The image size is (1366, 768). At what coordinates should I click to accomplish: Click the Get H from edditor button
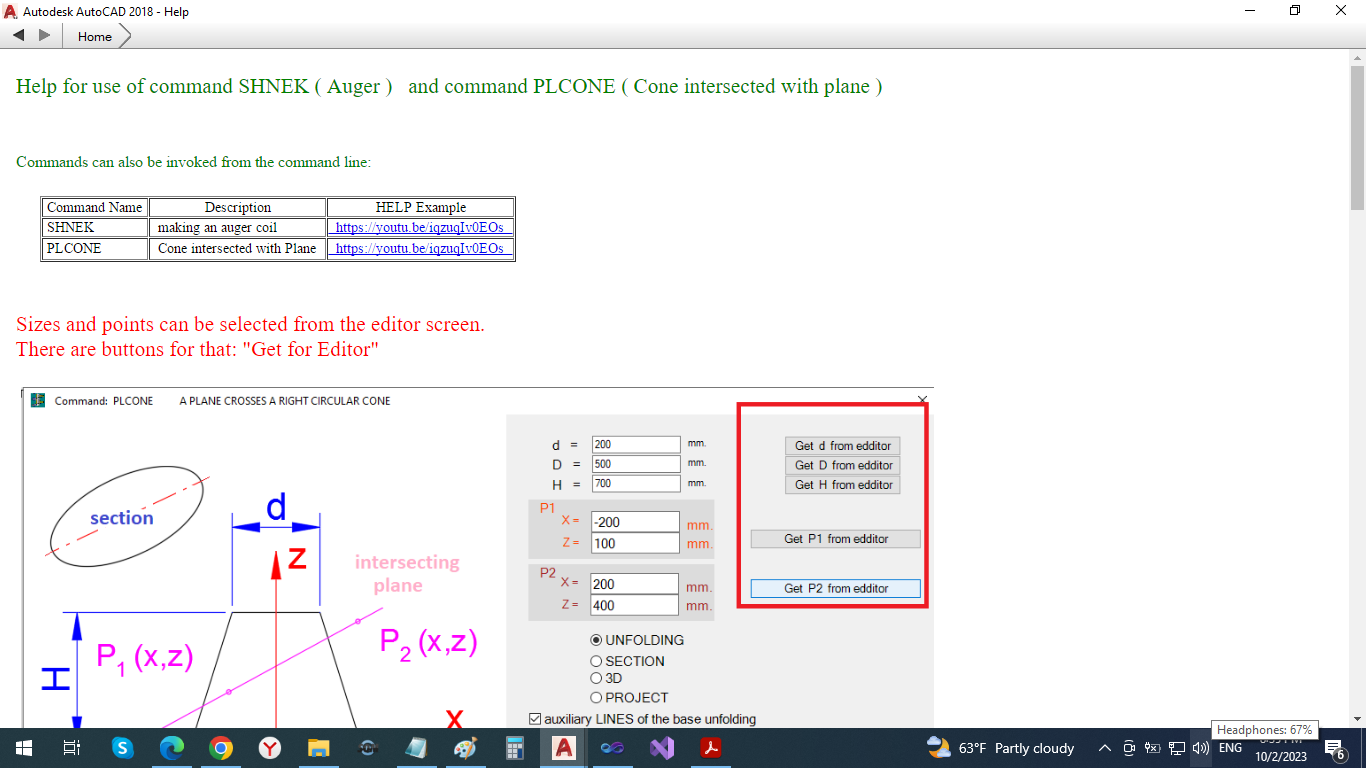click(x=844, y=485)
